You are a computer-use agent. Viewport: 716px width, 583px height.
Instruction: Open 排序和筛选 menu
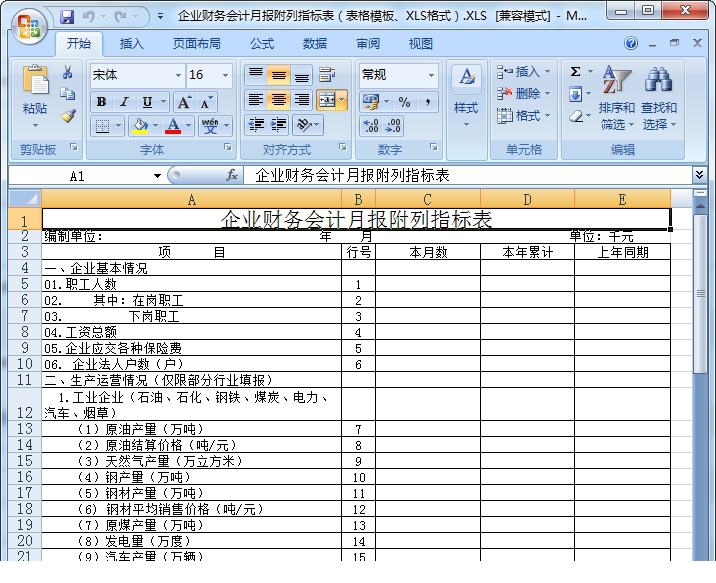click(616, 97)
